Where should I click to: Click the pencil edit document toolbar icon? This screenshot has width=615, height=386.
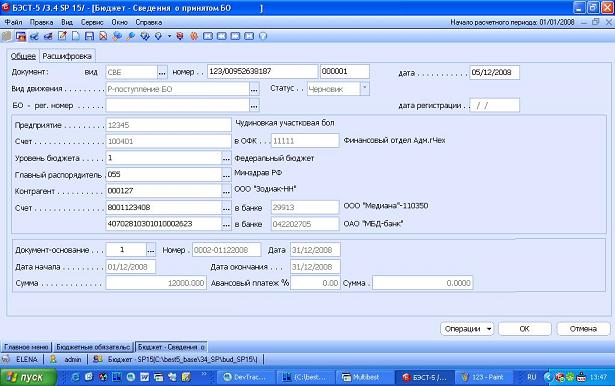point(62,36)
